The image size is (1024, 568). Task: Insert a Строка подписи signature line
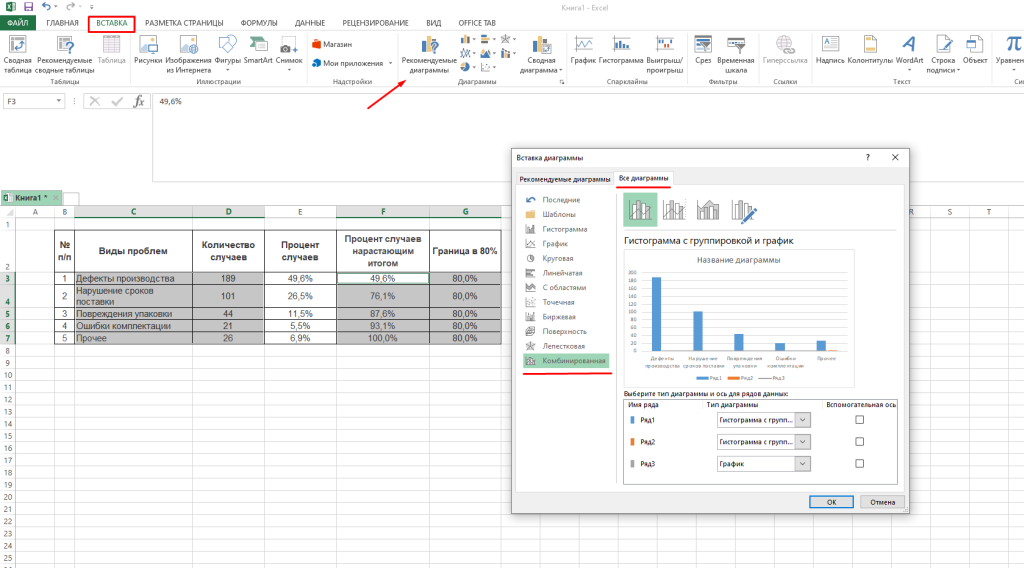point(943,54)
